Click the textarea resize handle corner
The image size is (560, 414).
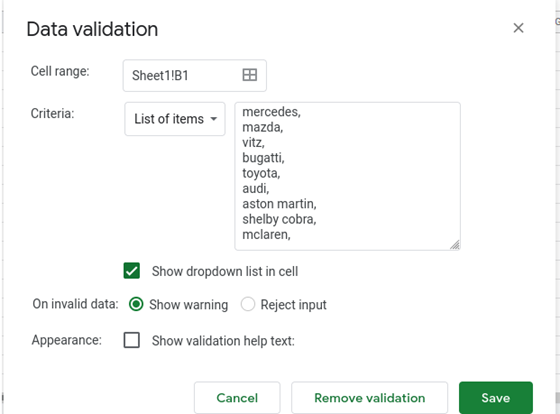pos(455,245)
